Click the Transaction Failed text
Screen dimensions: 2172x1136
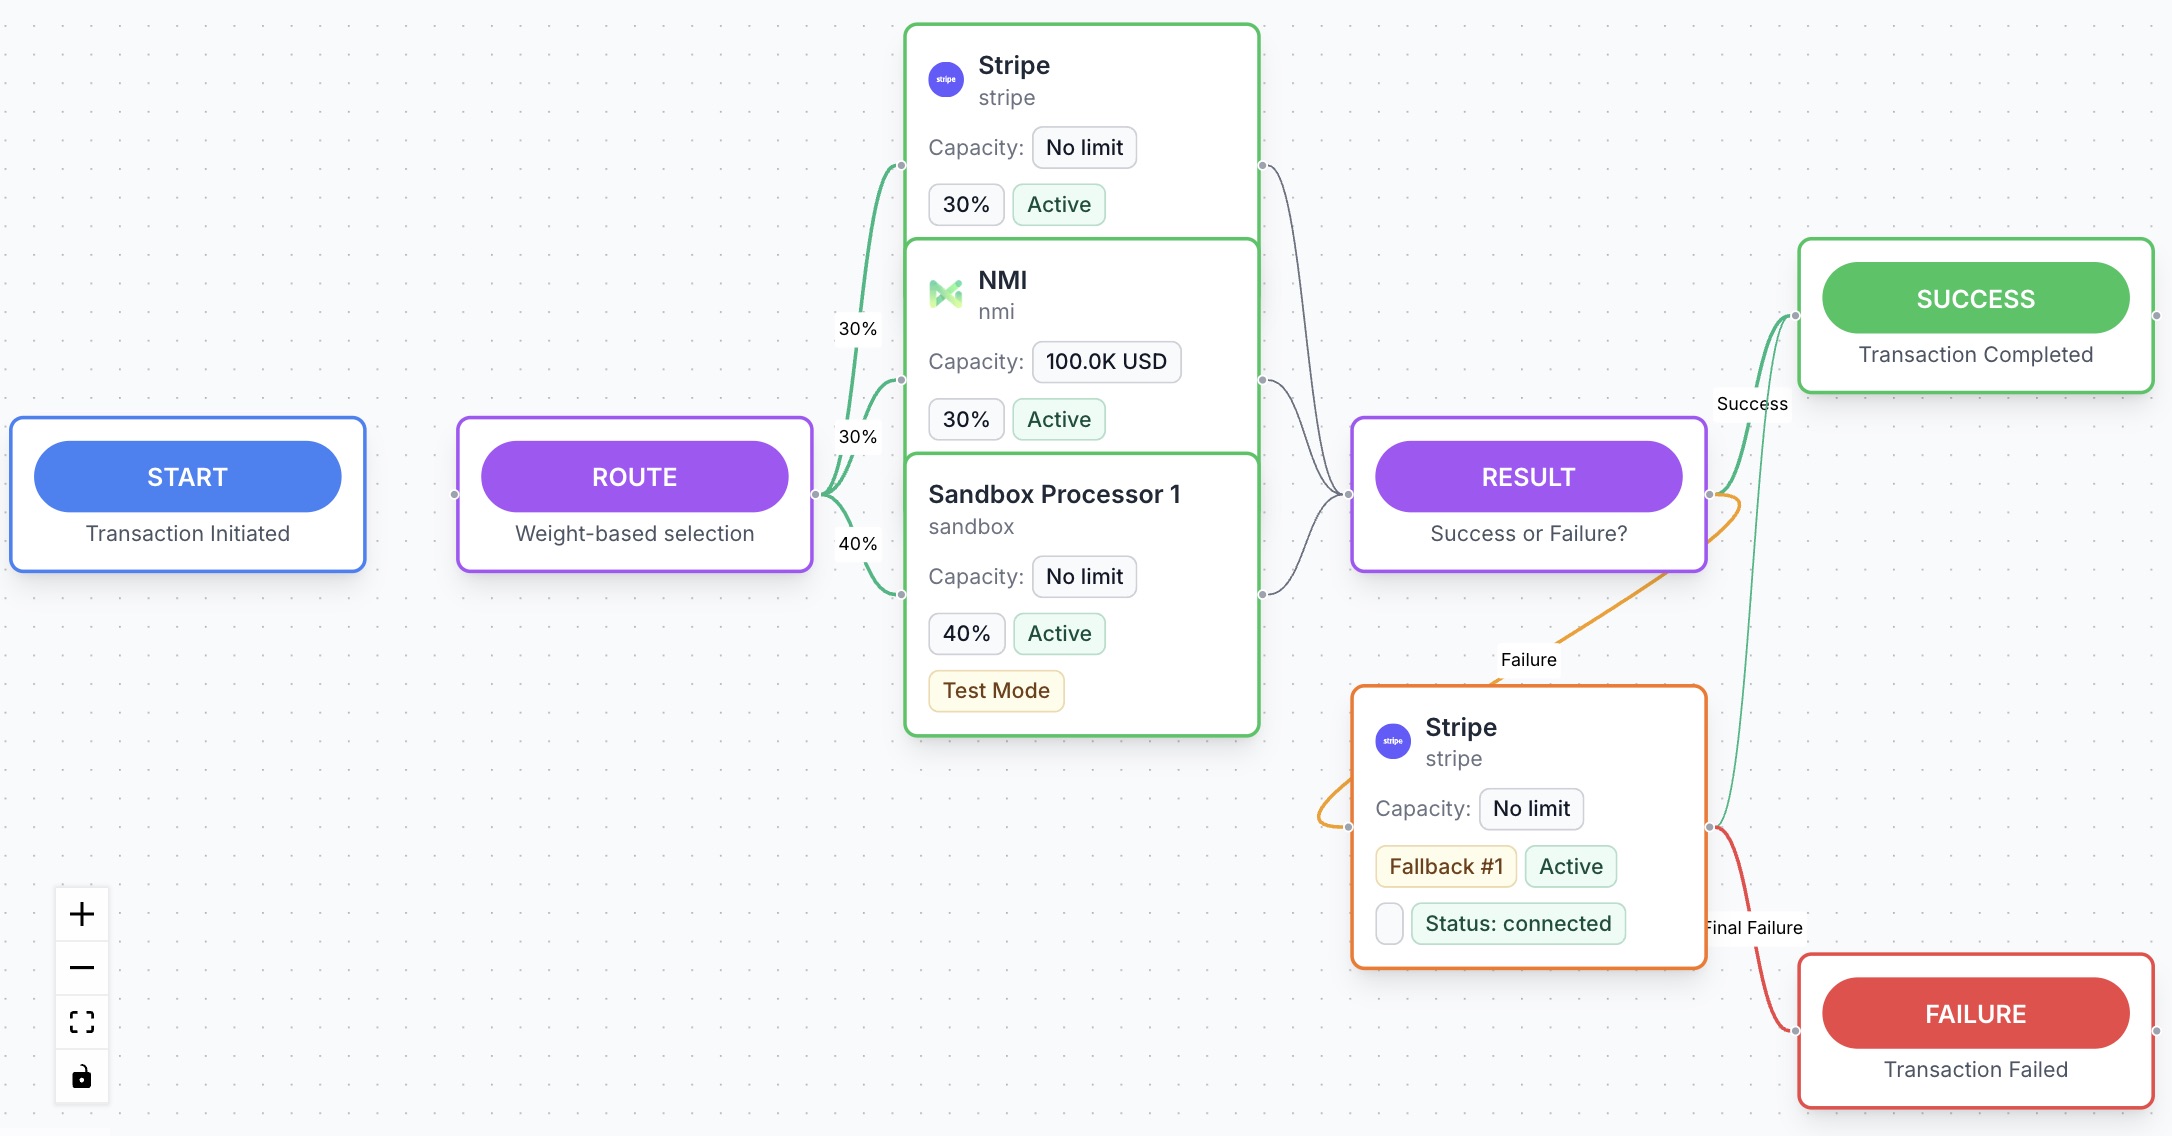point(1976,1070)
